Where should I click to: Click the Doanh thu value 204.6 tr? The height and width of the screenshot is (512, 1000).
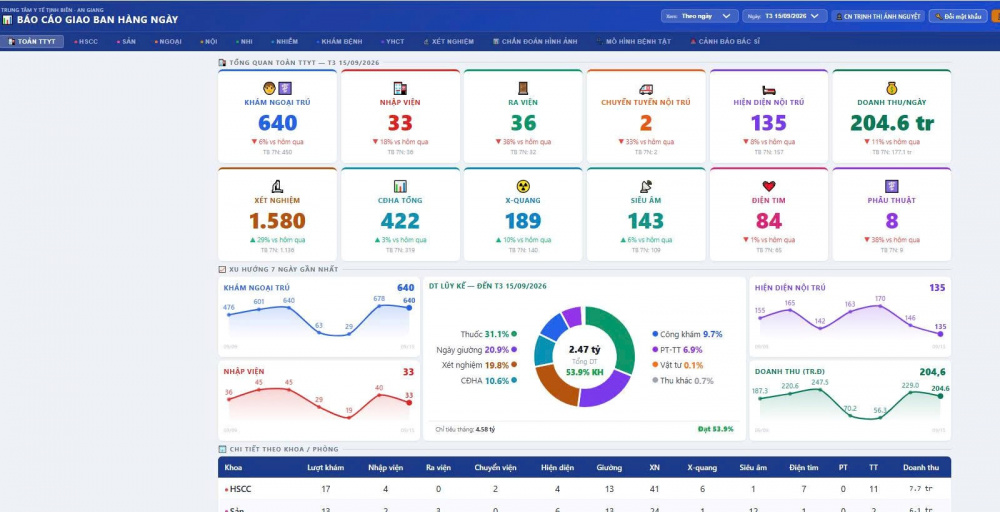pos(892,122)
